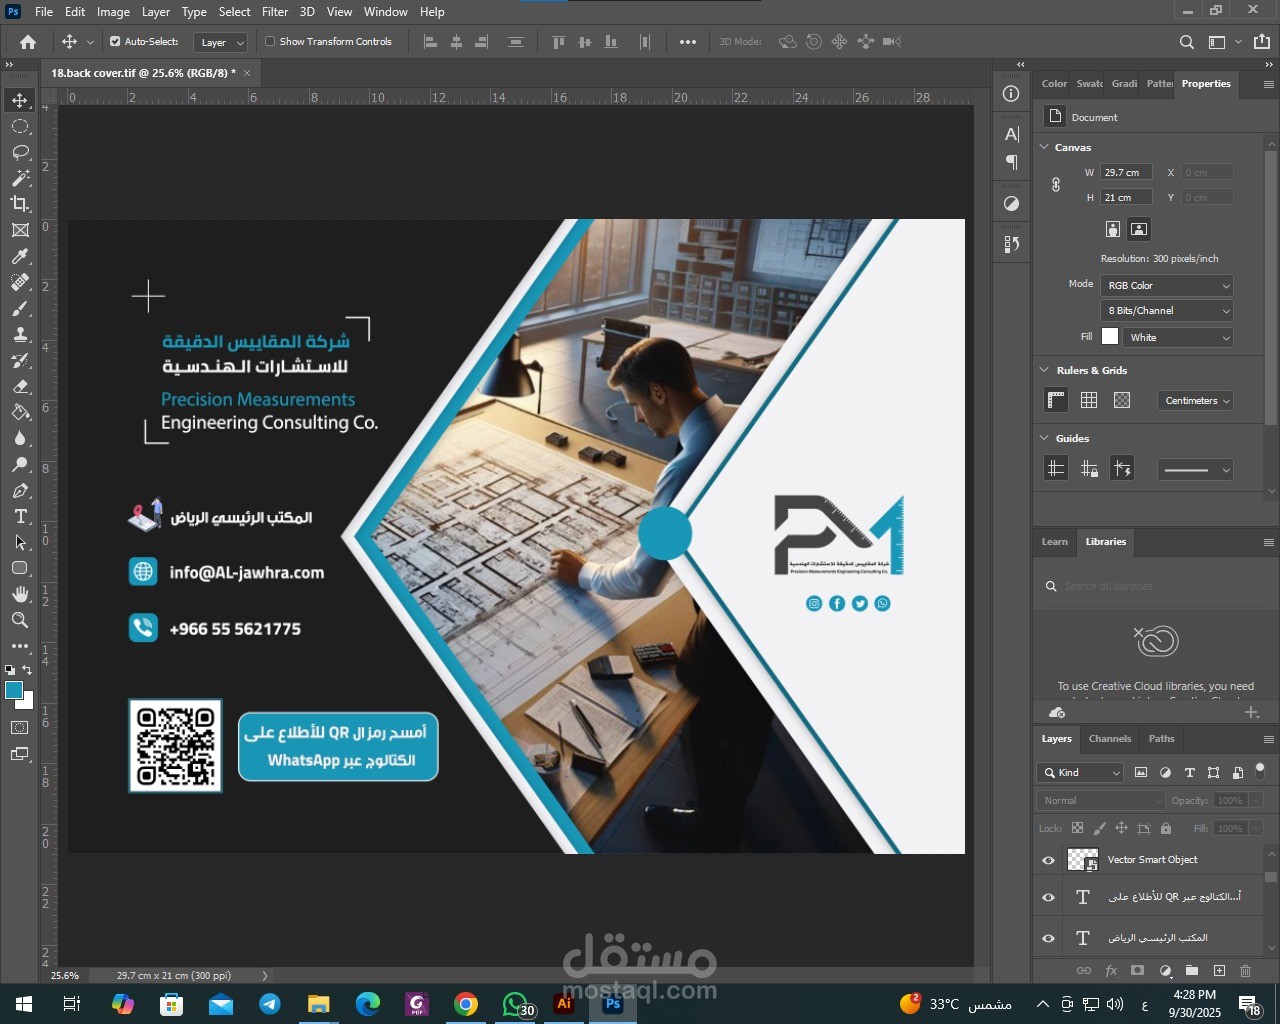
Task: Collapse the Canvas section
Action: point(1045,147)
